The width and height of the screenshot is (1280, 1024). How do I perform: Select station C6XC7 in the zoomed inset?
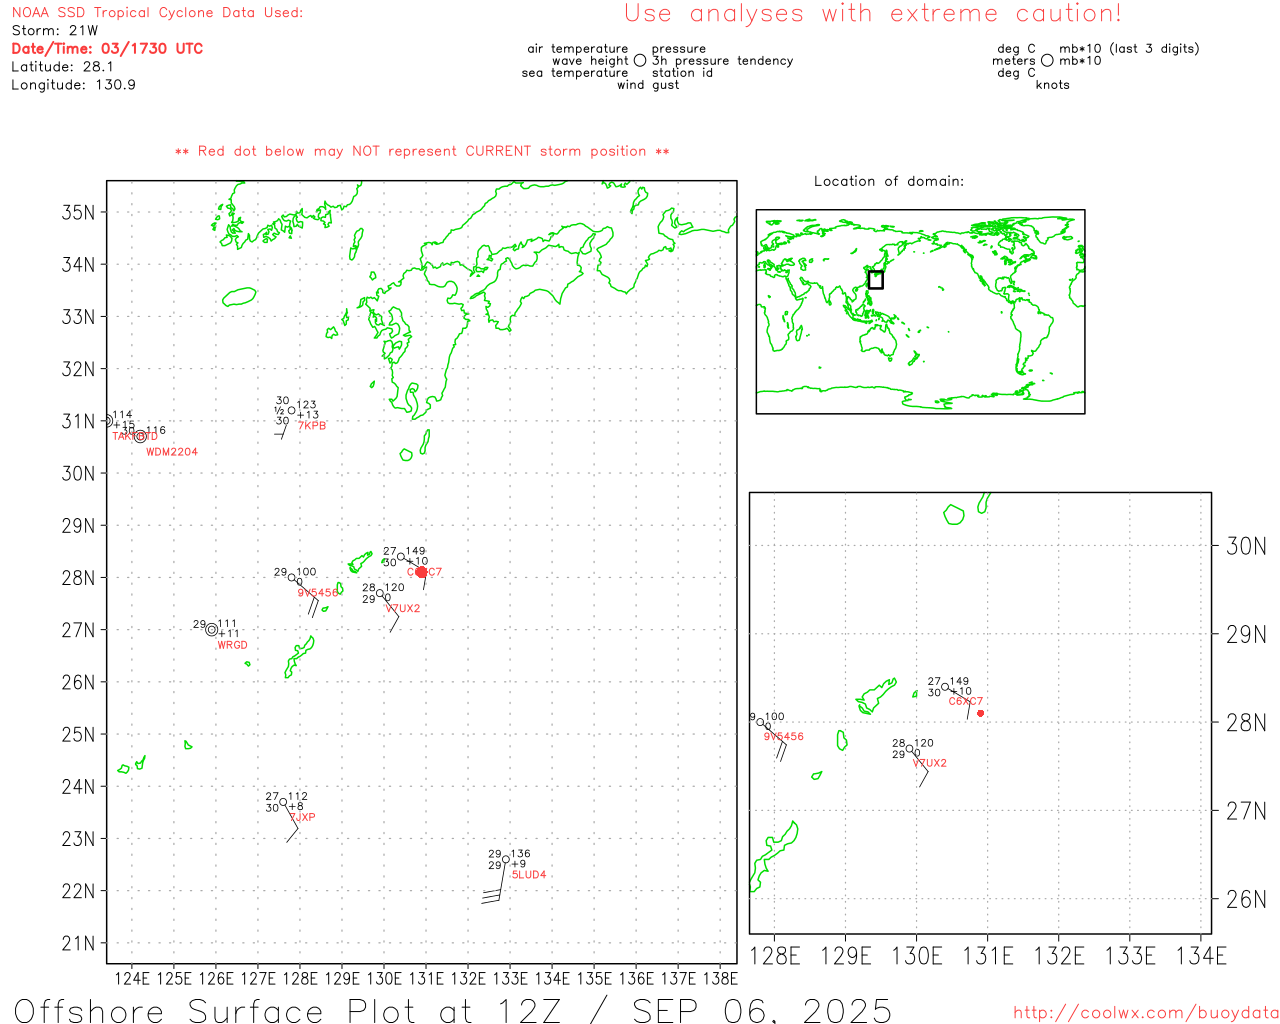(x=966, y=702)
